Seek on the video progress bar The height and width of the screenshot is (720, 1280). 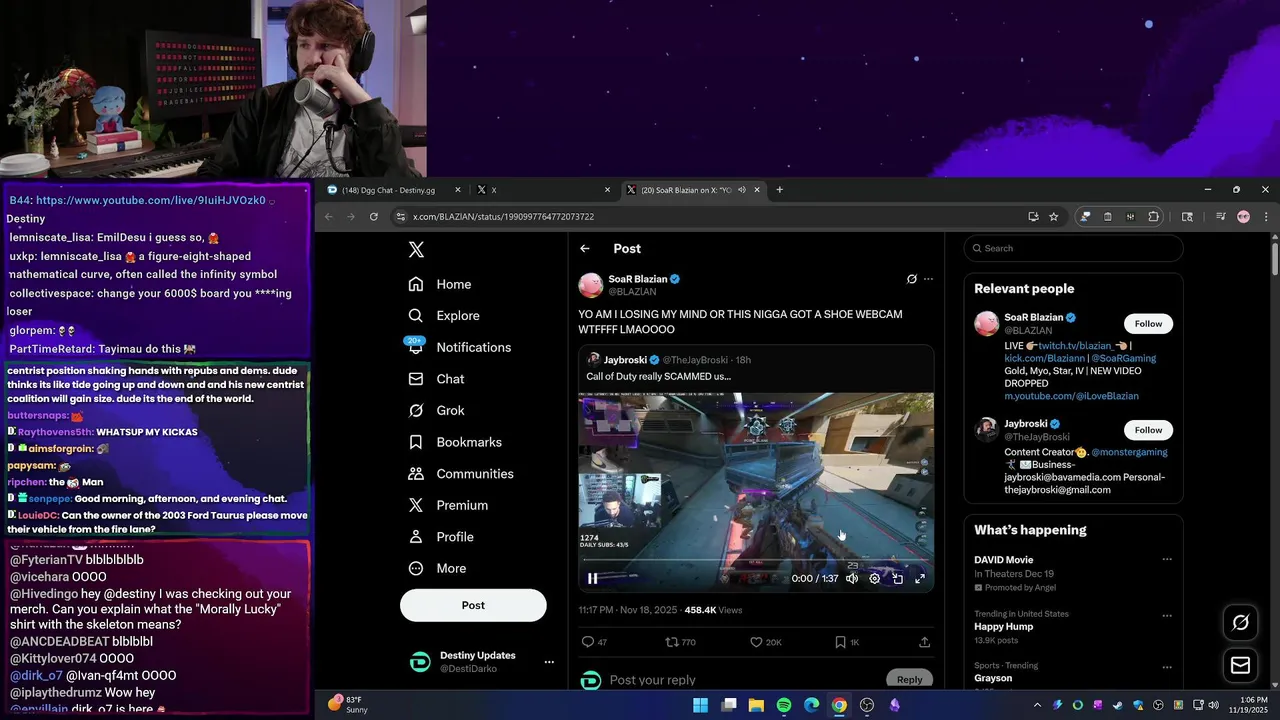coord(756,560)
